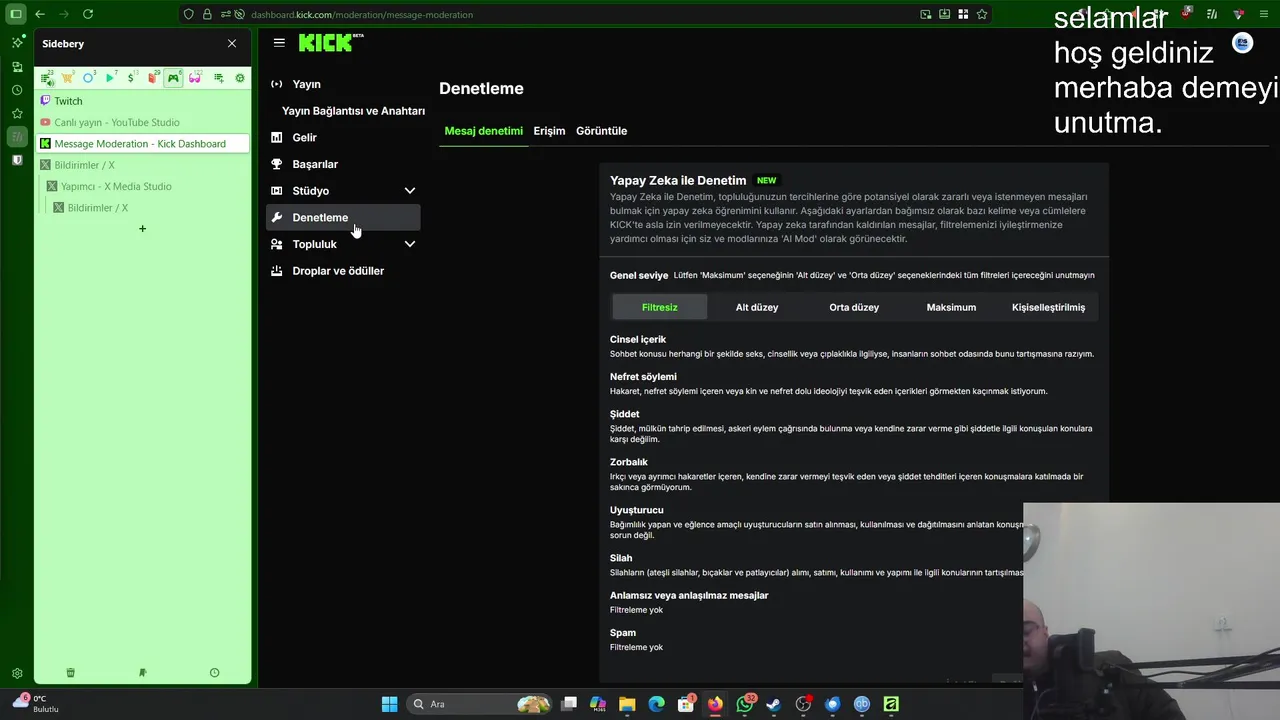Open the Başarılar section
Image resolution: width=1280 pixels, height=720 pixels.
pos(343,164)
